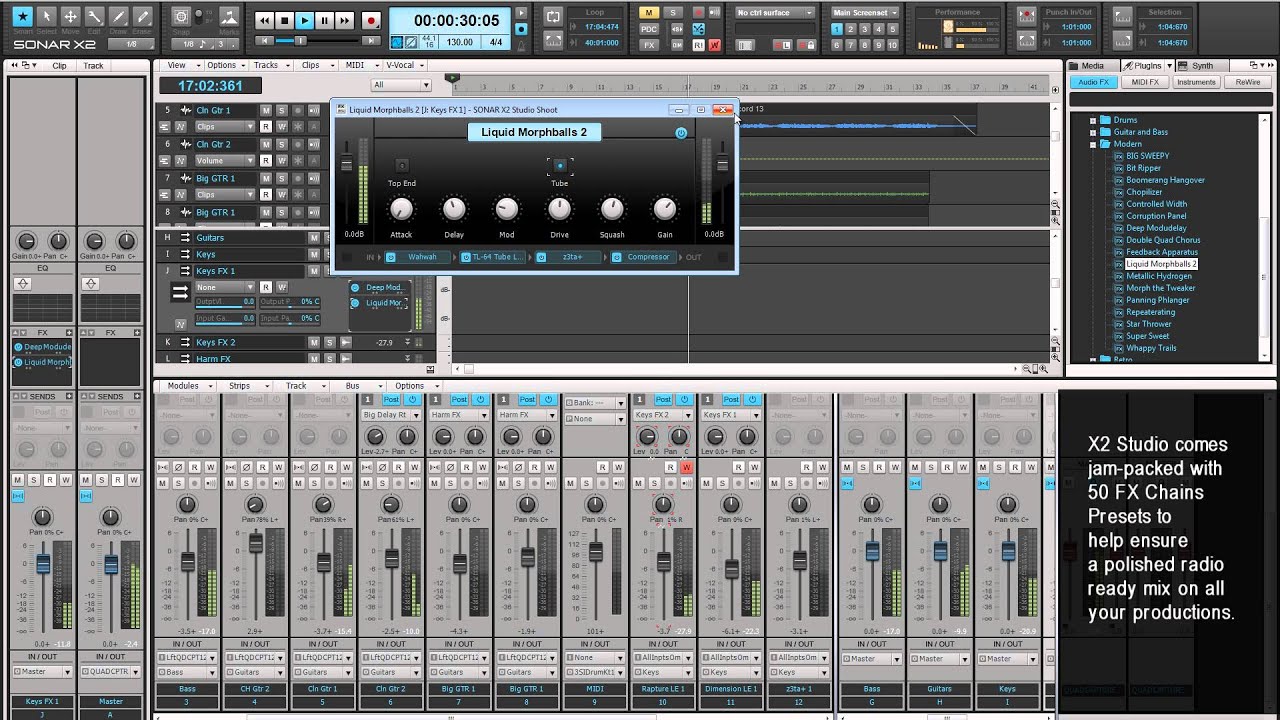
Task: Select the Edit tool
Action: pyautogui.click(x=94, y=16)
